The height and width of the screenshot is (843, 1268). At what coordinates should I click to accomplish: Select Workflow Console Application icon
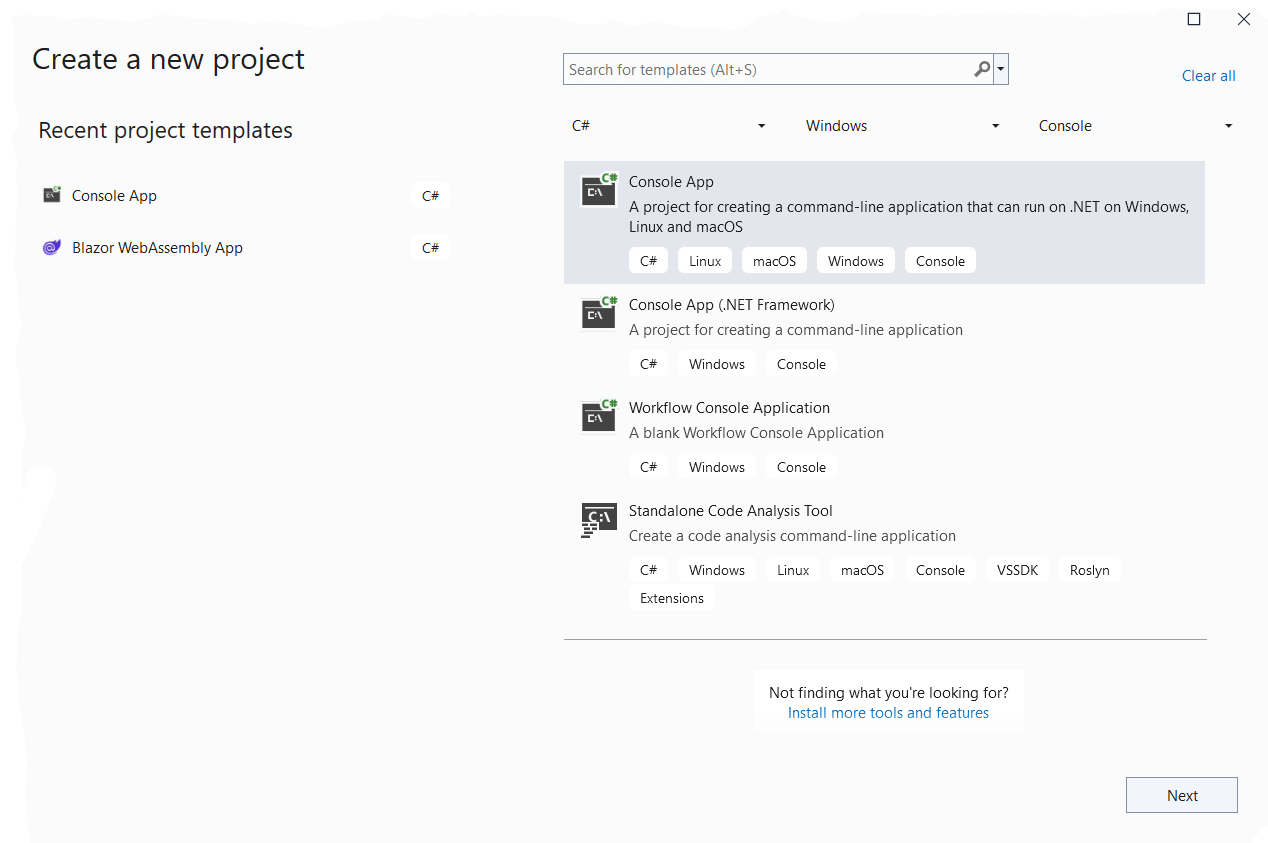598,416
